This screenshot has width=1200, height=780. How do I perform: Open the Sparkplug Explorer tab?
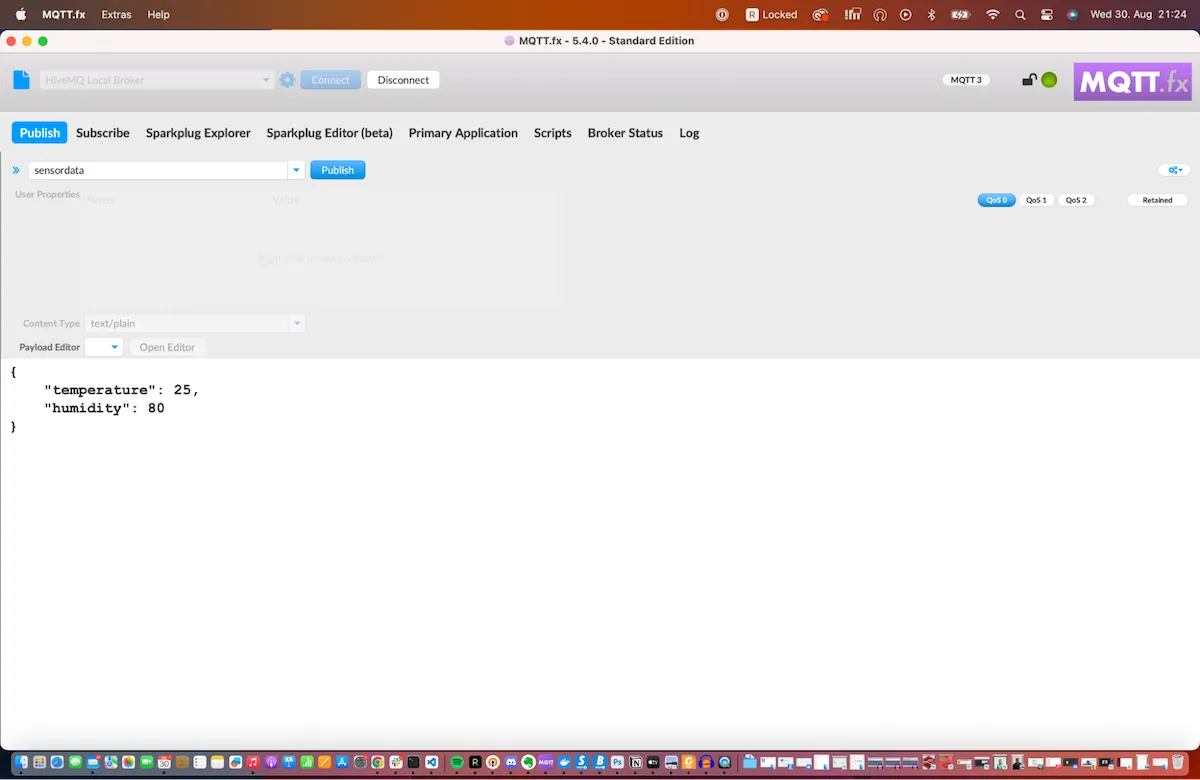198,133
